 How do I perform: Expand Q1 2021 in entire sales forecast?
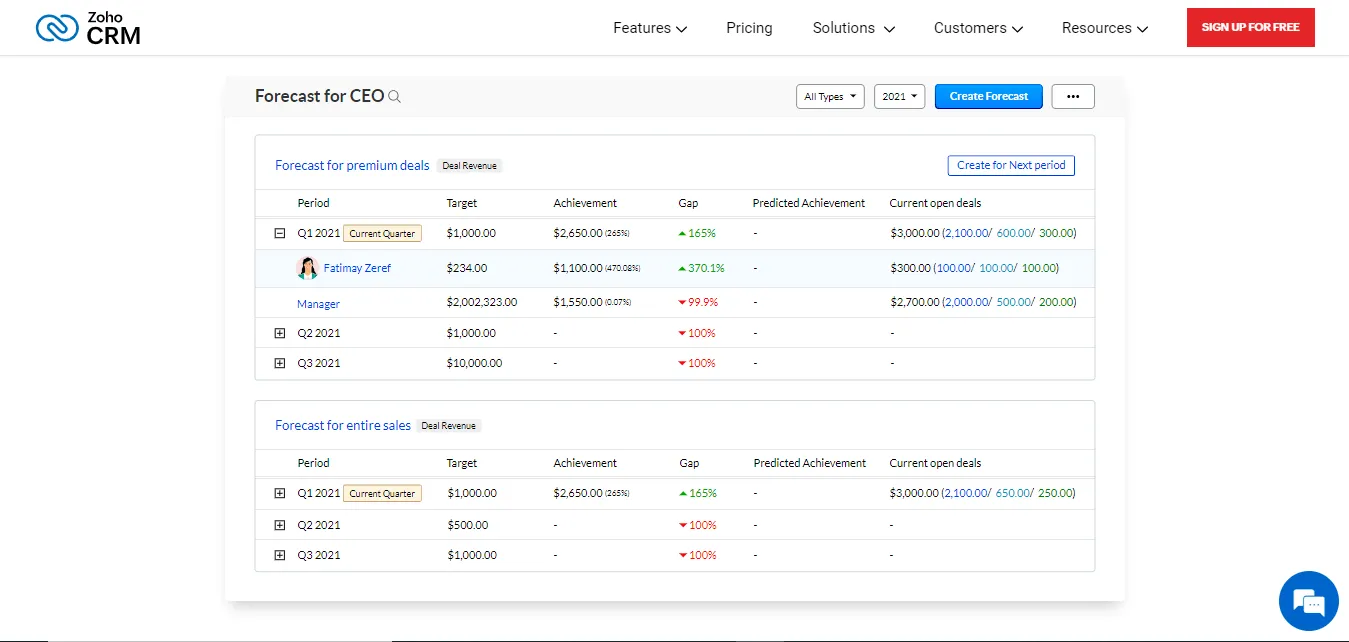[x=280, y=493]
